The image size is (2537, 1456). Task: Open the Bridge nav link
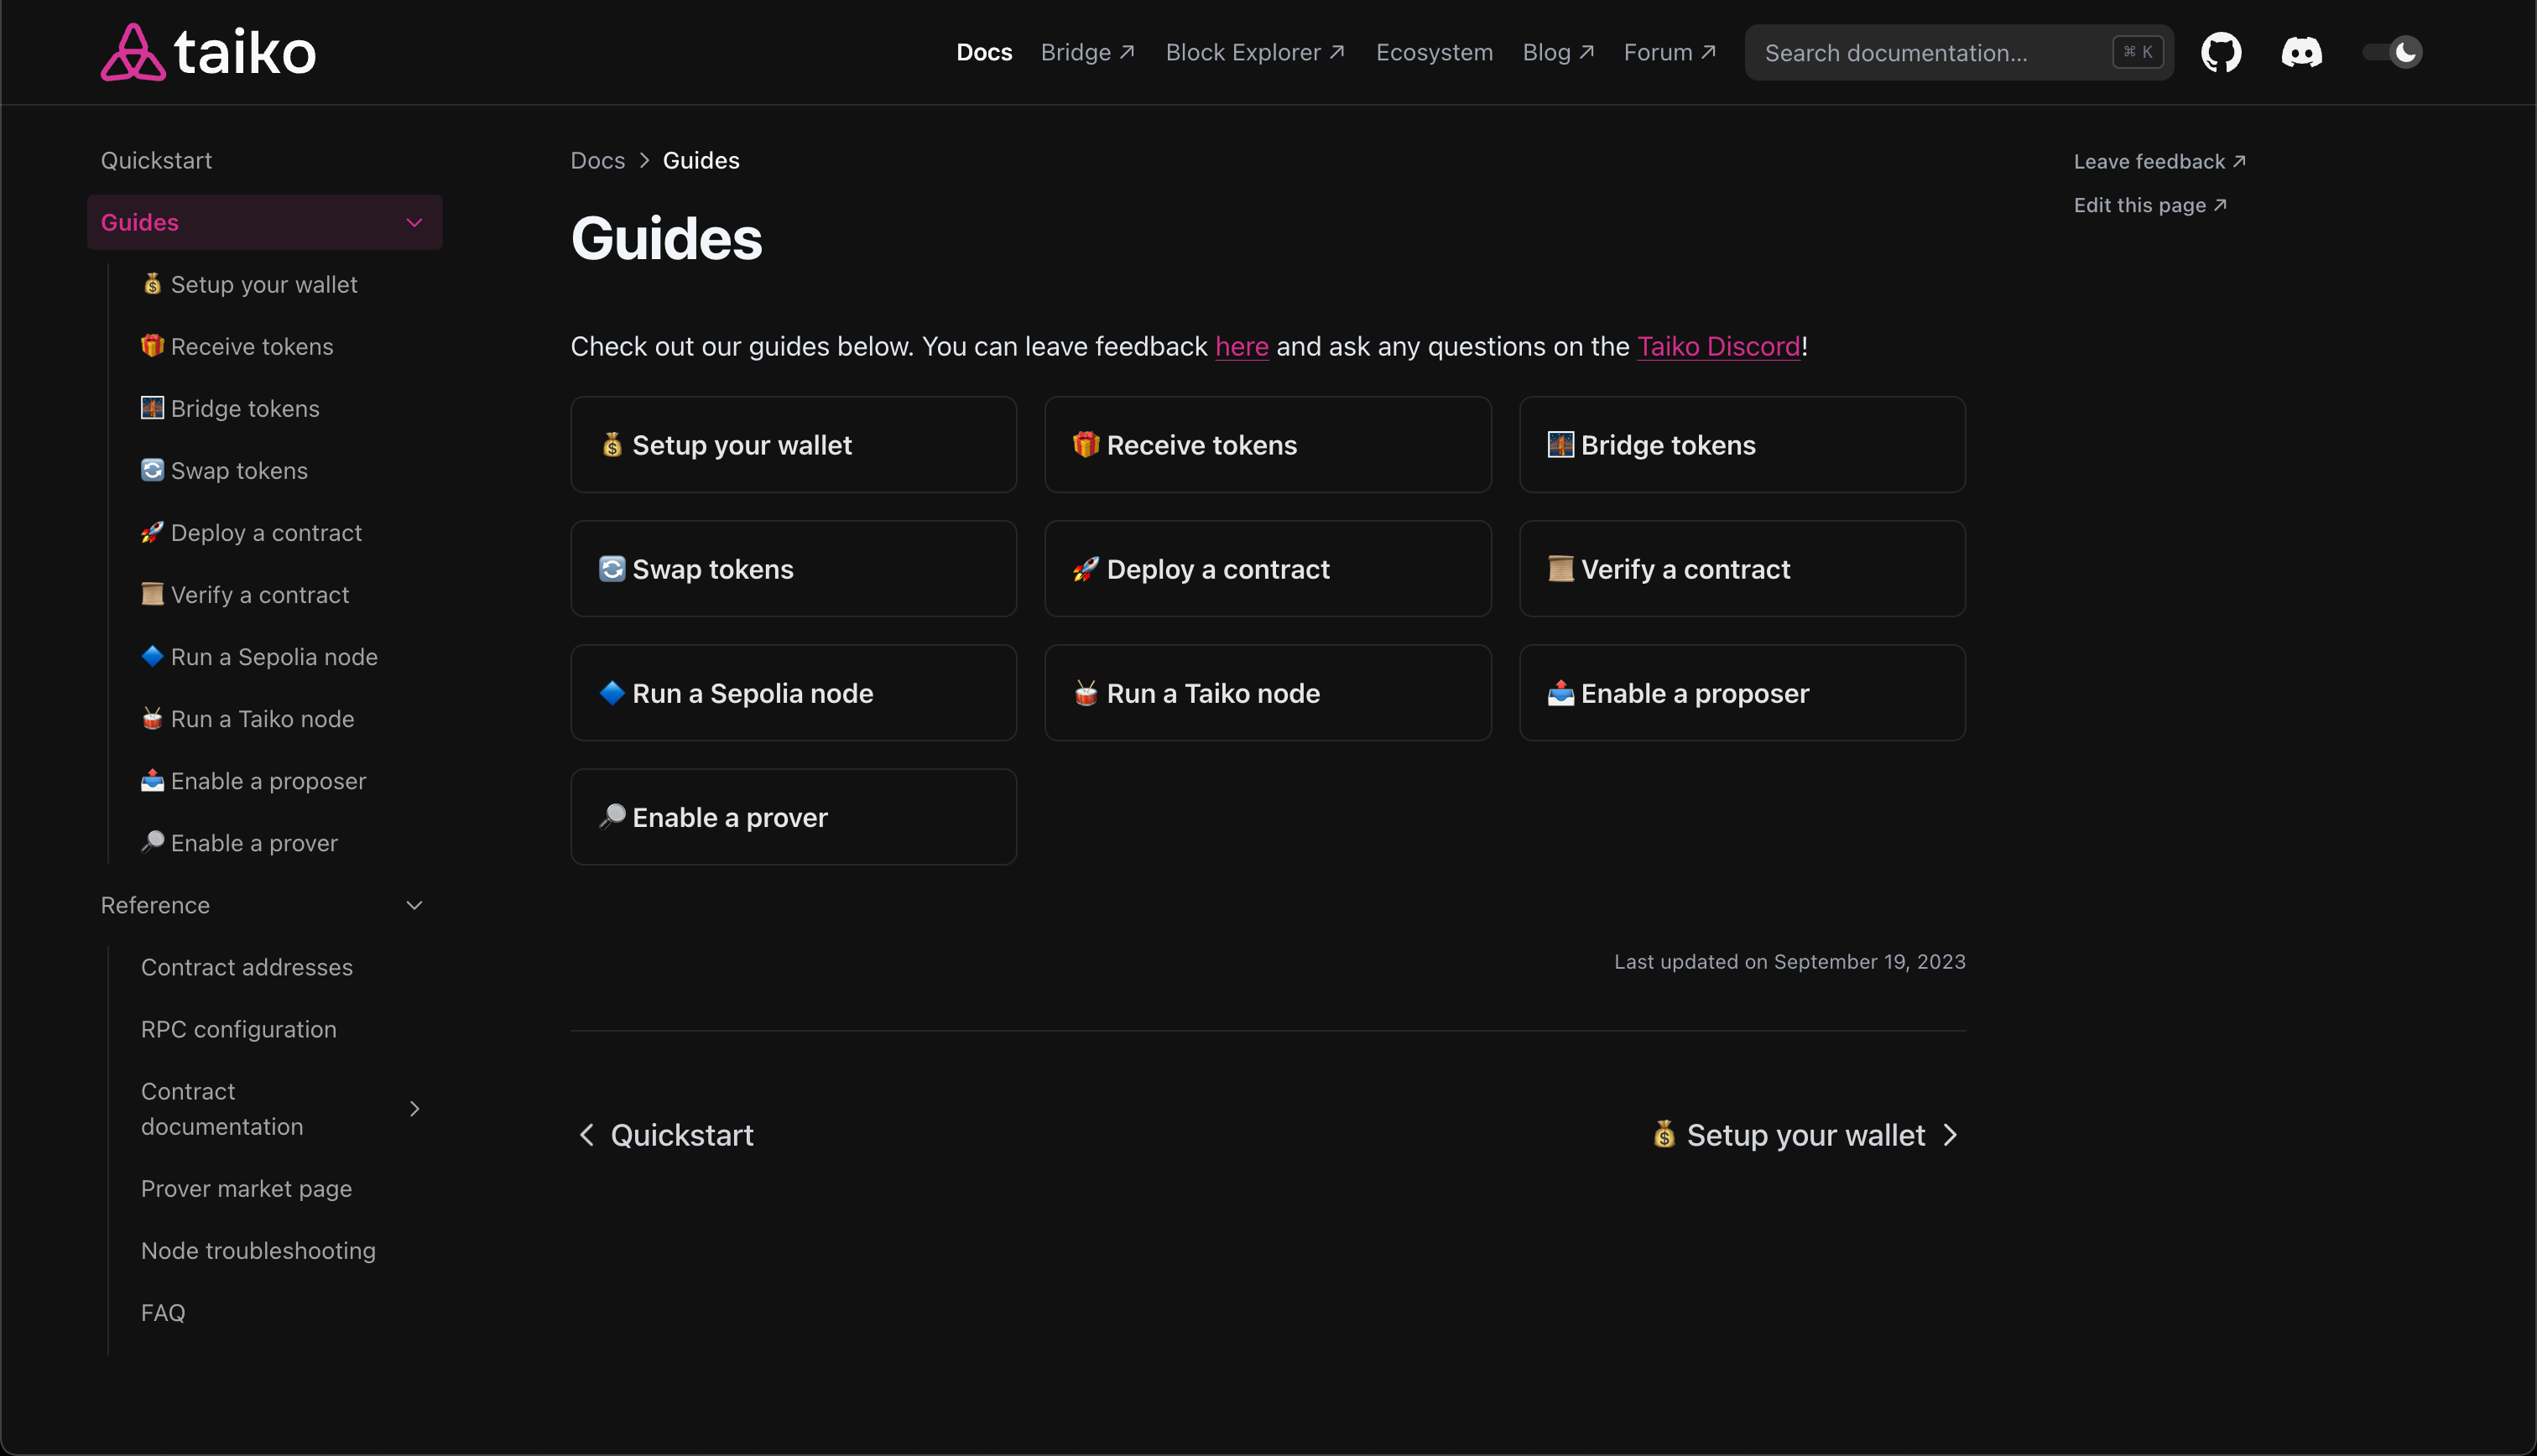point(1088,52)
